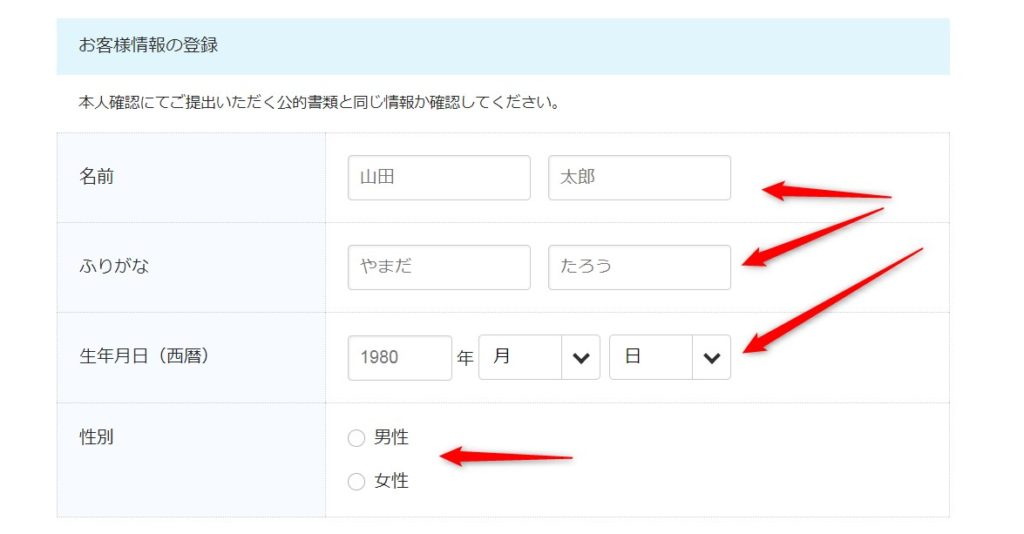1024x534 pixels.
Task: Open the 日 day dropdown
Action: (x=651, y=357)
